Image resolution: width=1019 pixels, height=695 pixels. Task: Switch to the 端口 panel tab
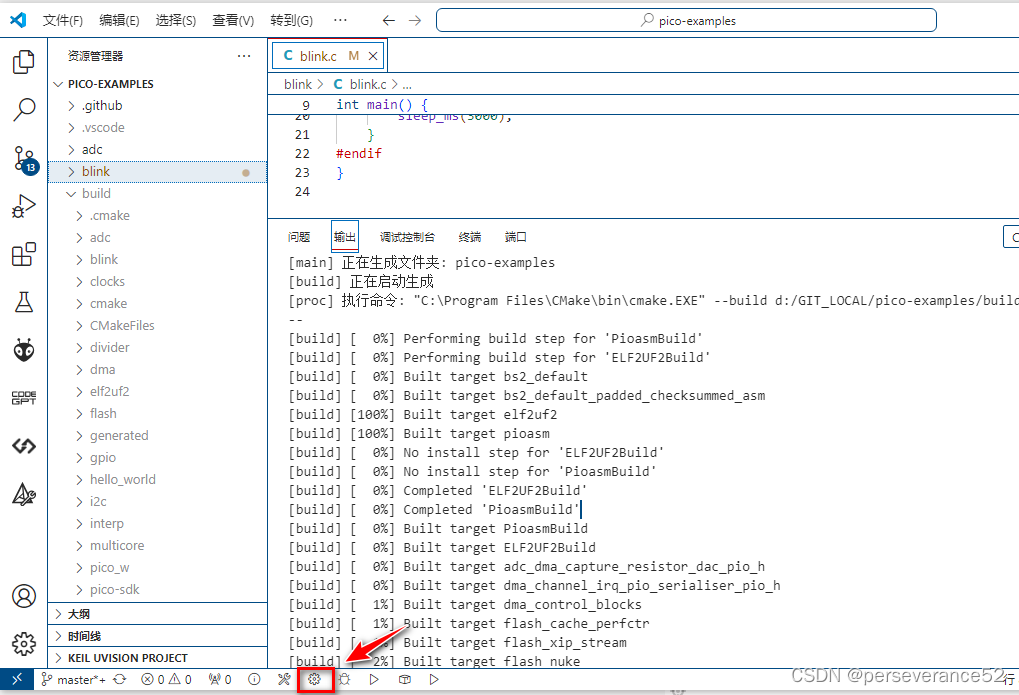[515, 237]
